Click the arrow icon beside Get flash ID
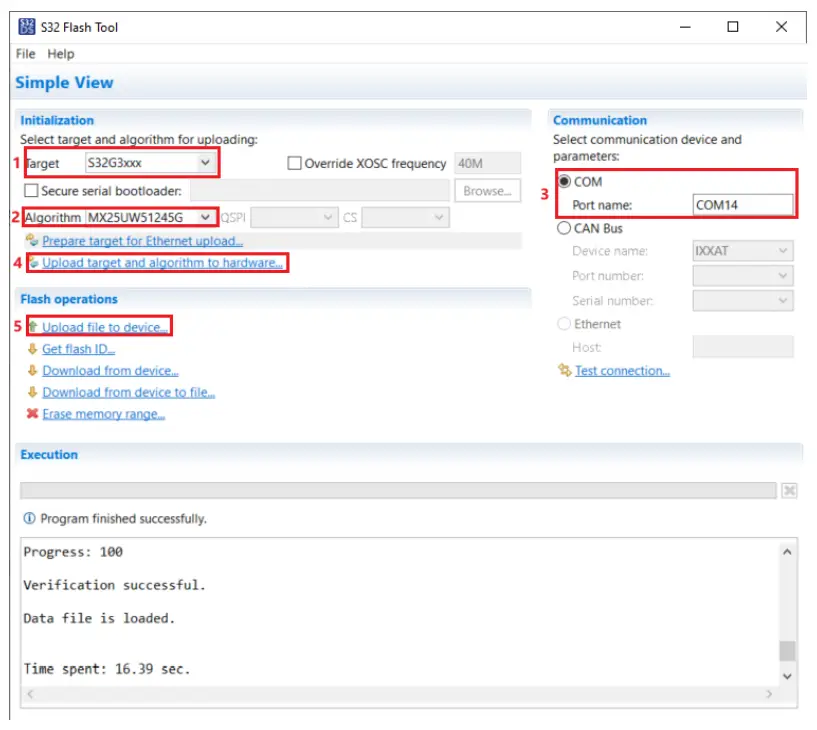The width and height of the screenshot is (817, 730). [32, 349]
